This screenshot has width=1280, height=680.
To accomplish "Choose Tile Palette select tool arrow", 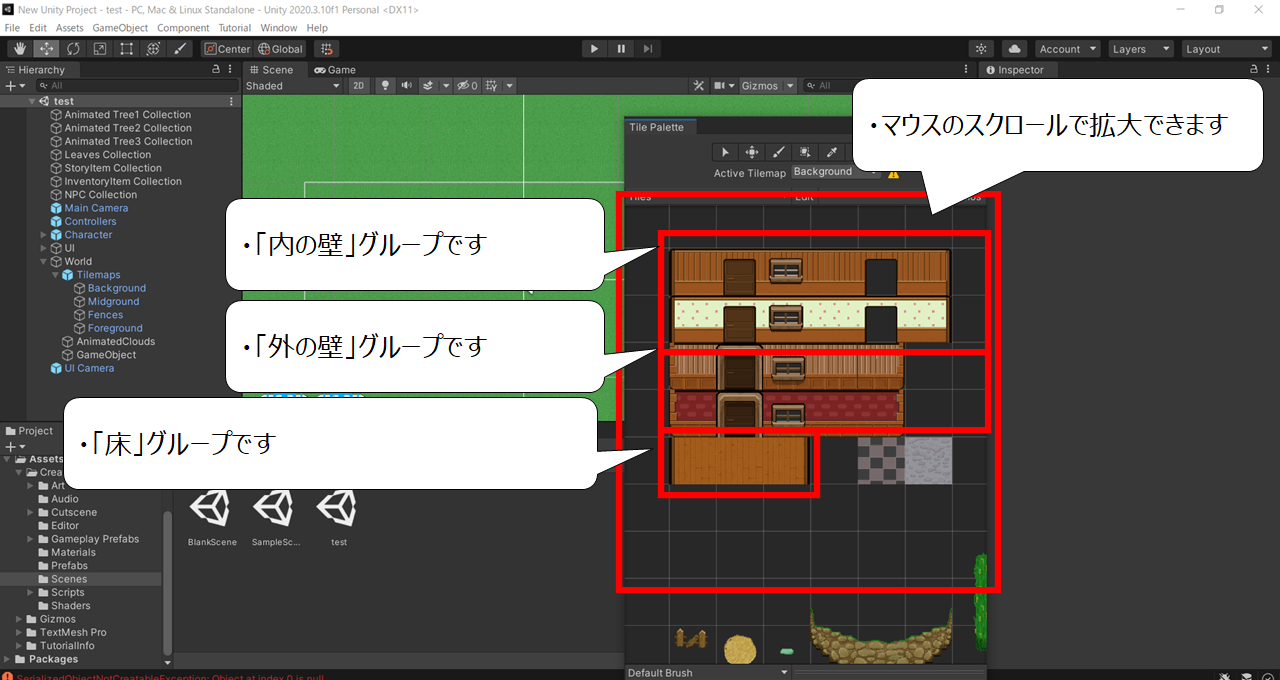I will coord(725,152).
